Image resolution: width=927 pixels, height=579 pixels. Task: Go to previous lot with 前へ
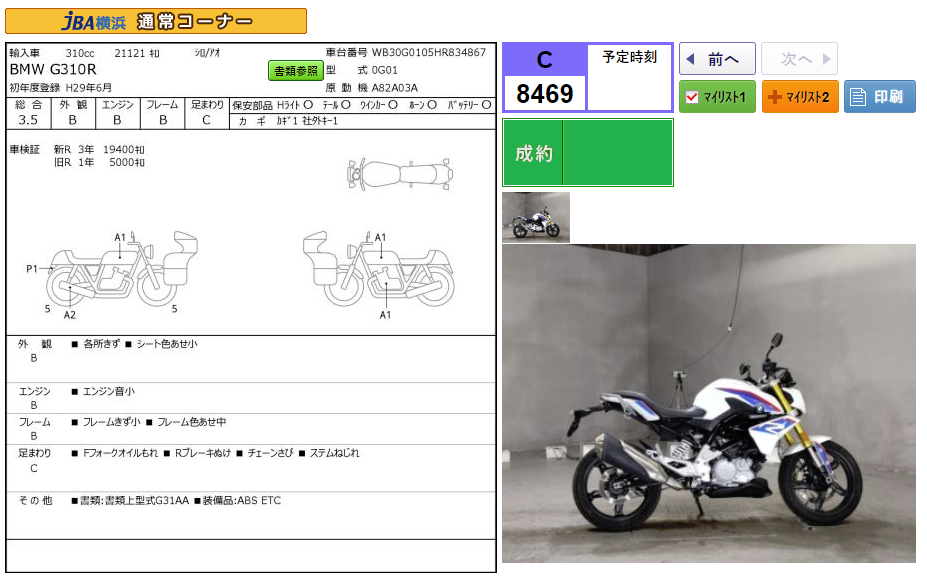717,59
